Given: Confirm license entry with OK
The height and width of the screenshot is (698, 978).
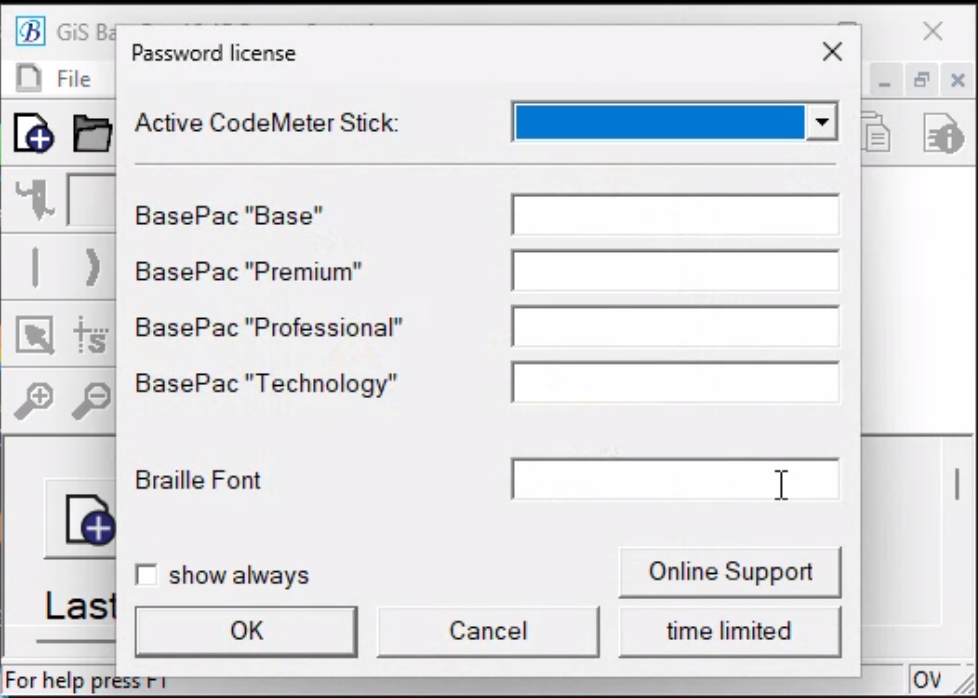Looking at the screenshot, I should point(245,631).
